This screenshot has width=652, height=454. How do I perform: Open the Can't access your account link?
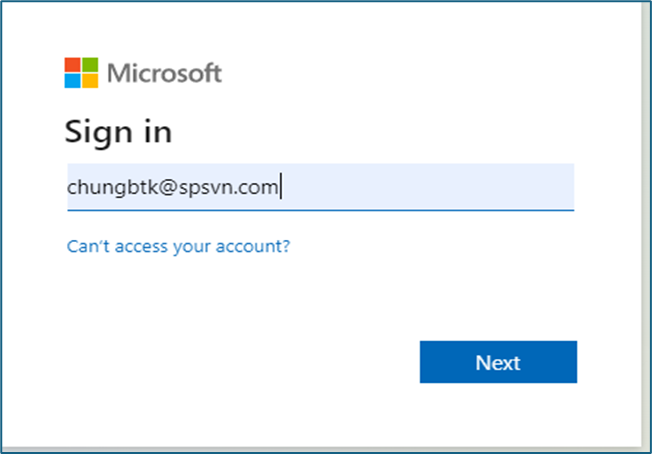[x=178, y=245]
